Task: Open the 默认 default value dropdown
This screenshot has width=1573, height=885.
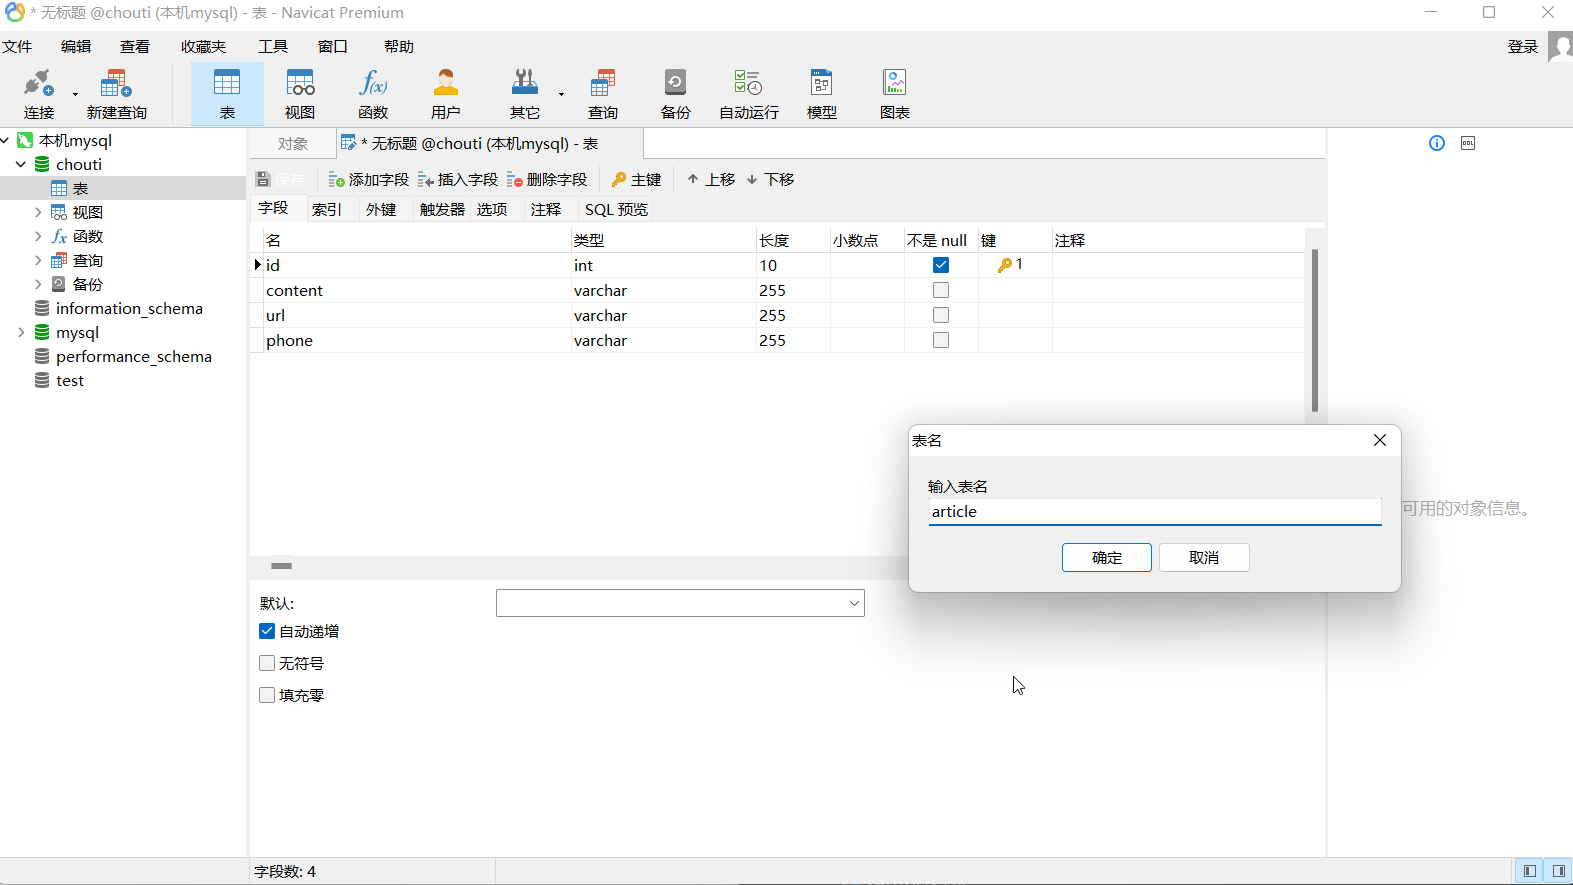Action: tap(854, 603)
